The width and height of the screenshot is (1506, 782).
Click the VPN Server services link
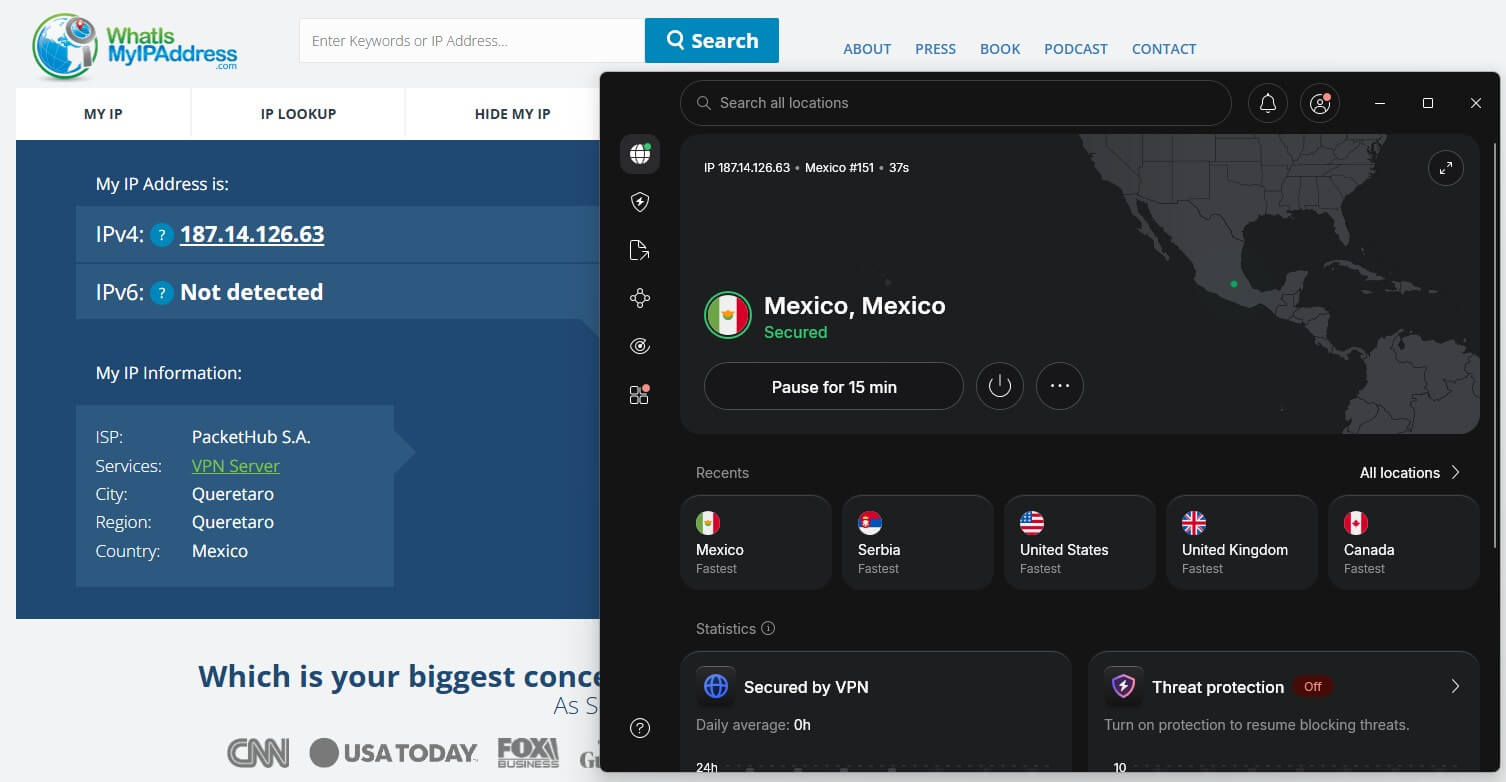click(236, 466)
